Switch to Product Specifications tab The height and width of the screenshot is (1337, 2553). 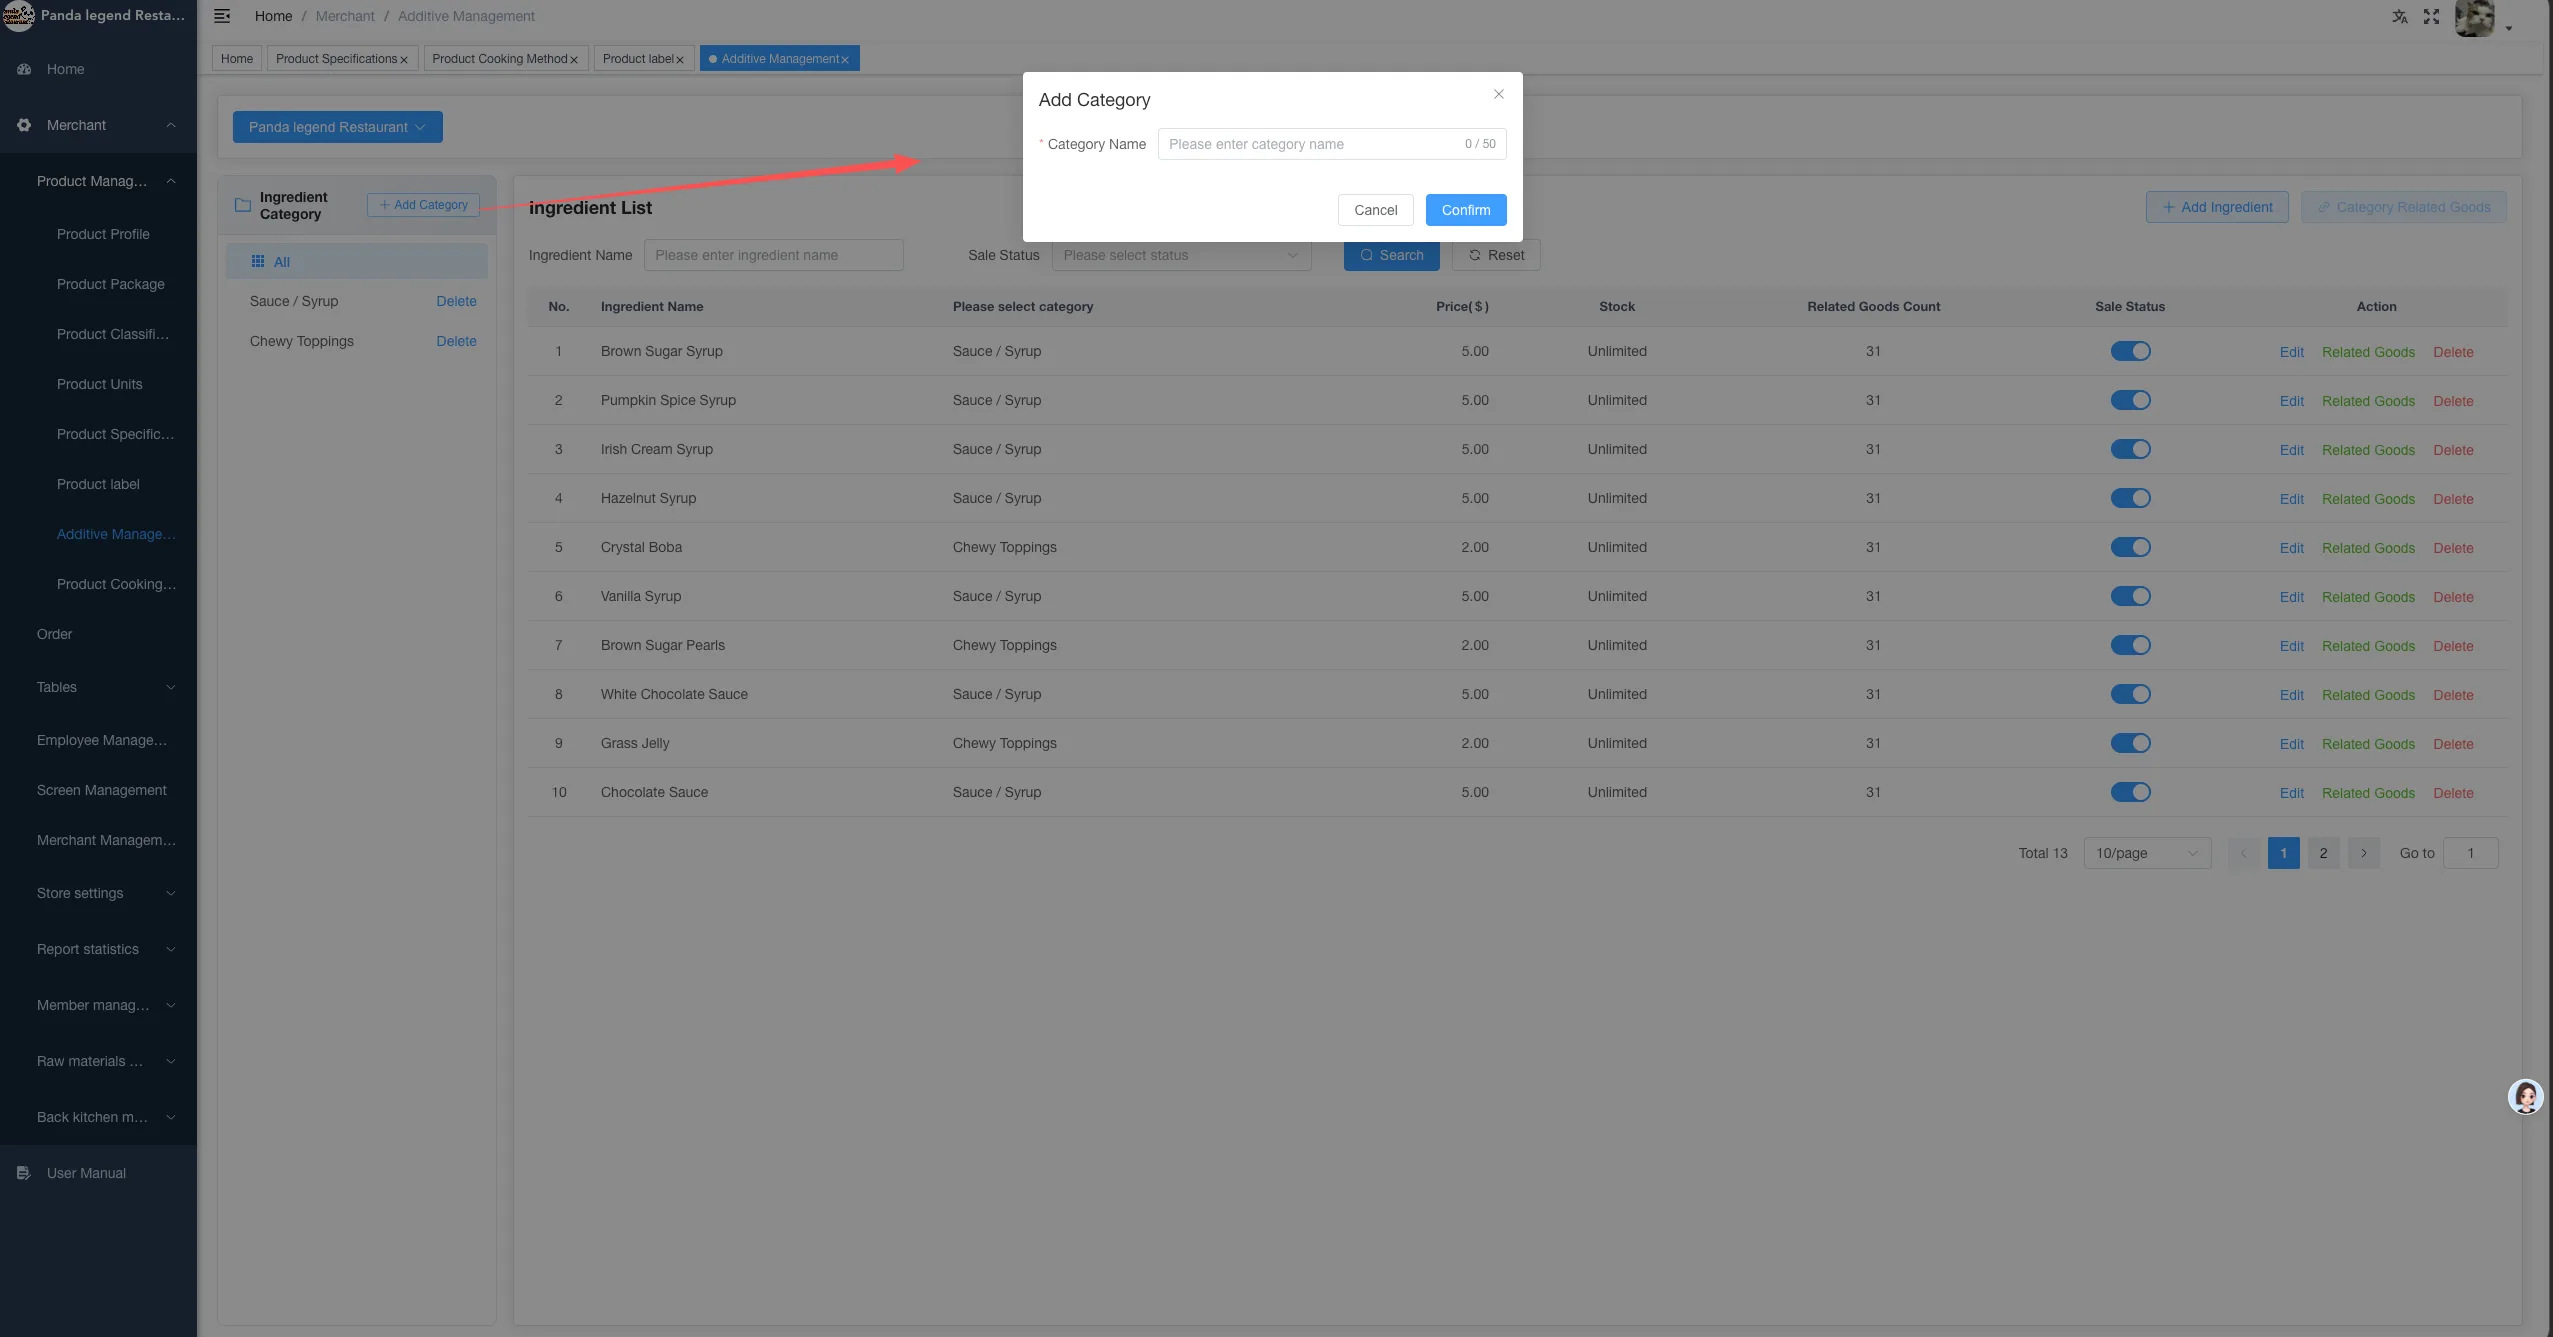(336, 59)
